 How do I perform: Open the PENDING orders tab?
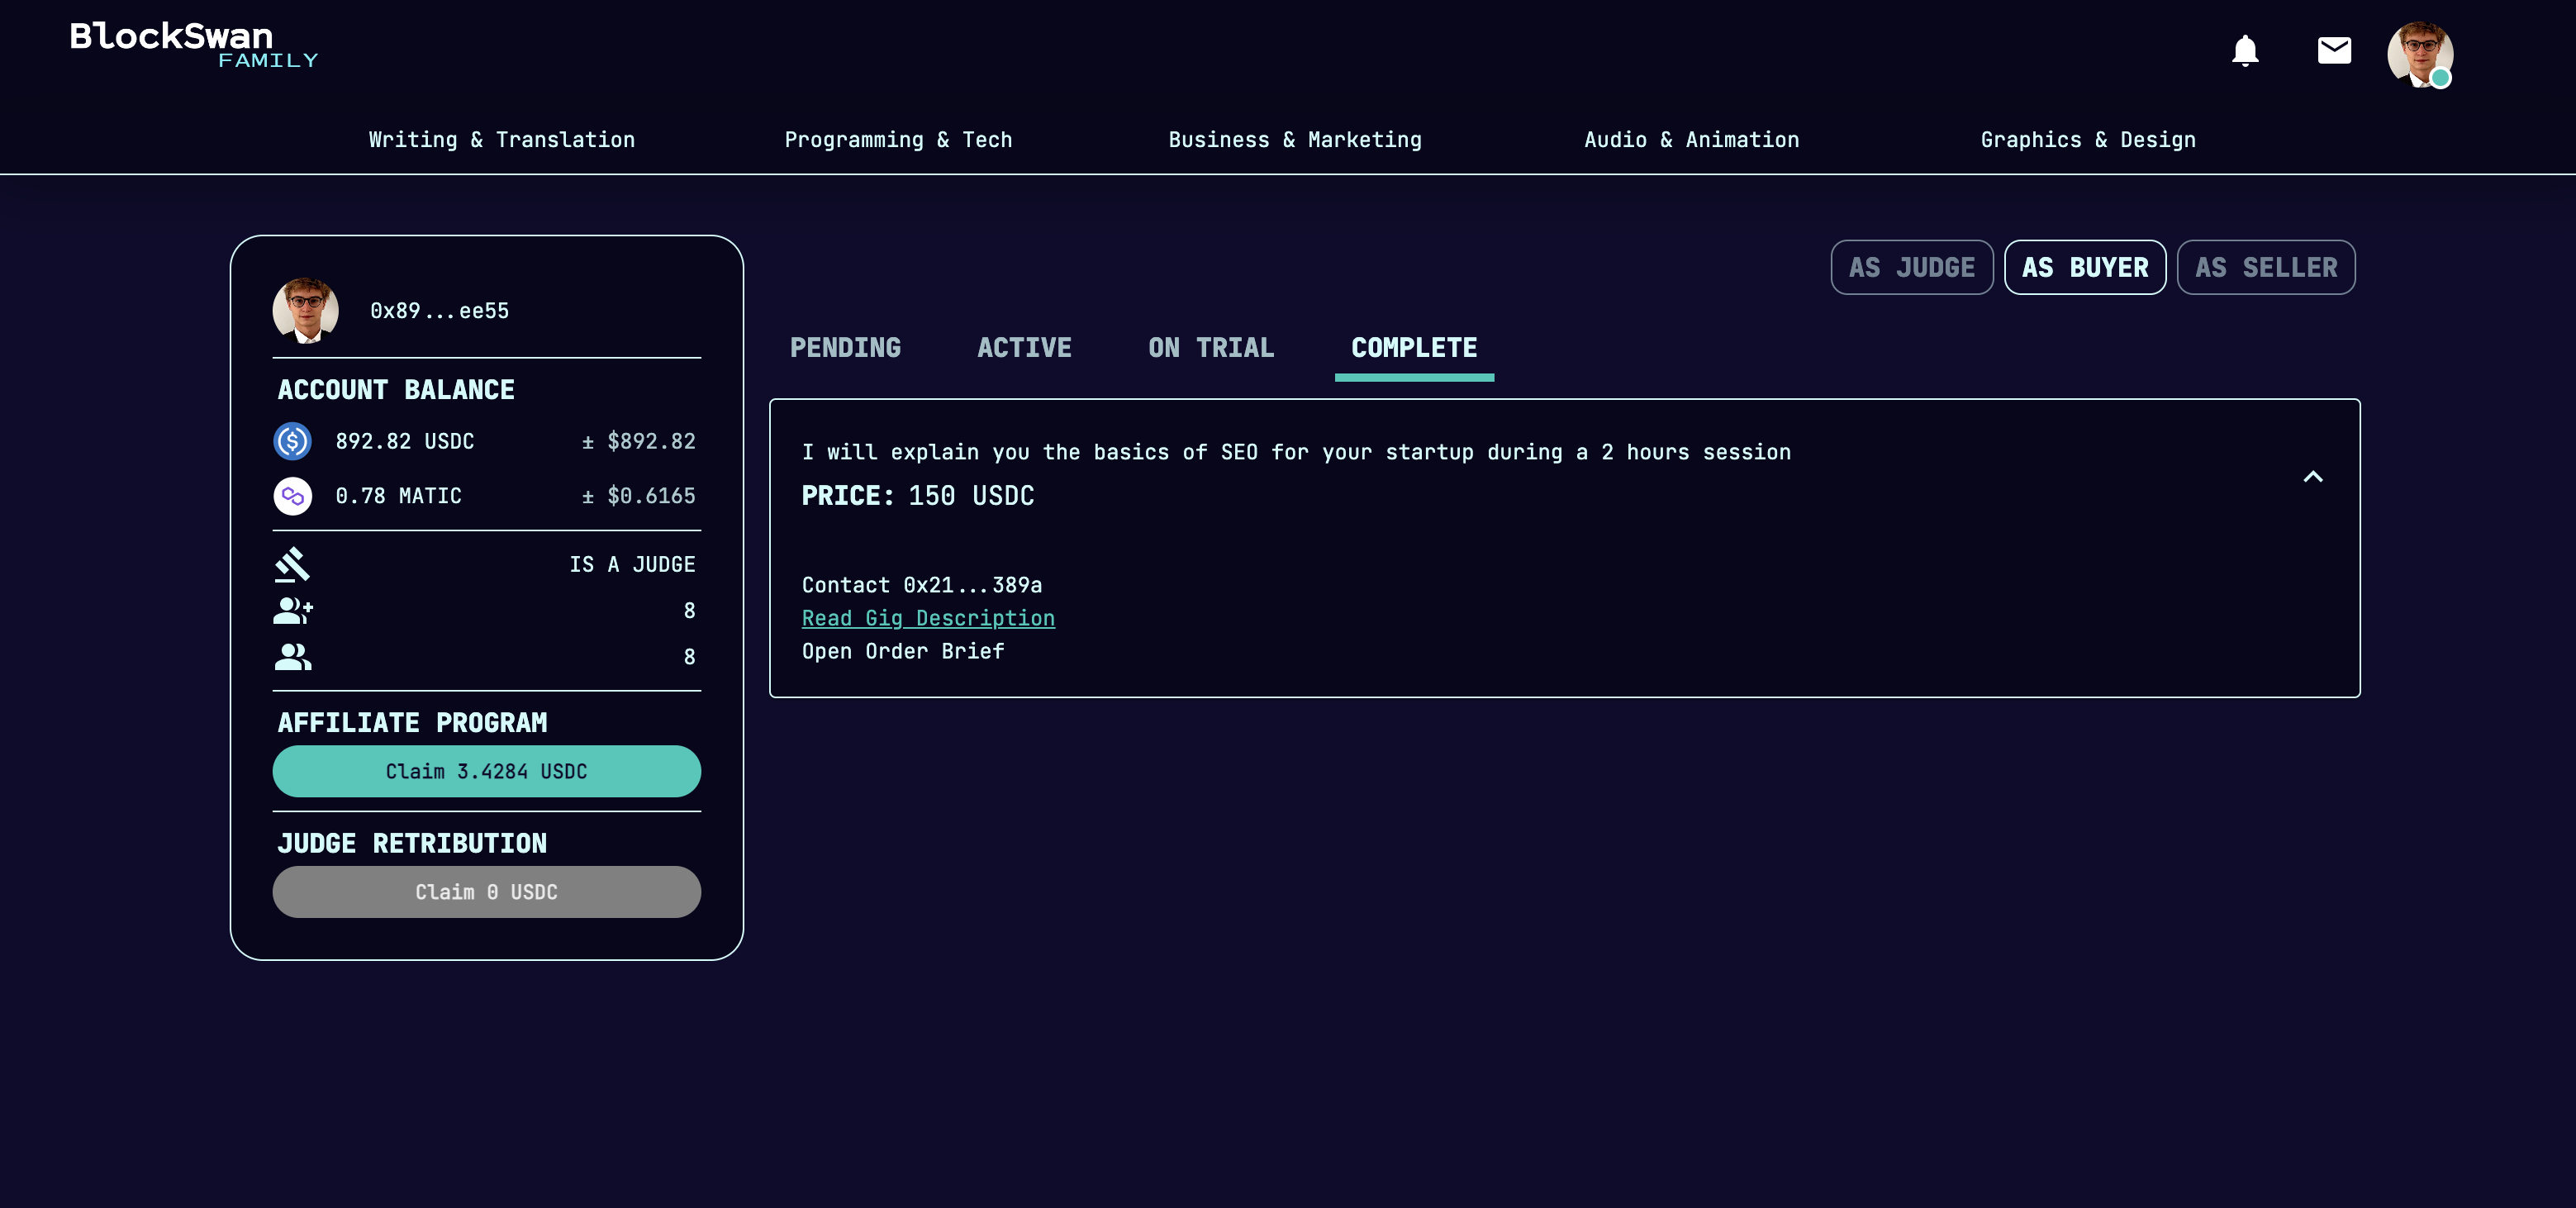coord(845,348)
